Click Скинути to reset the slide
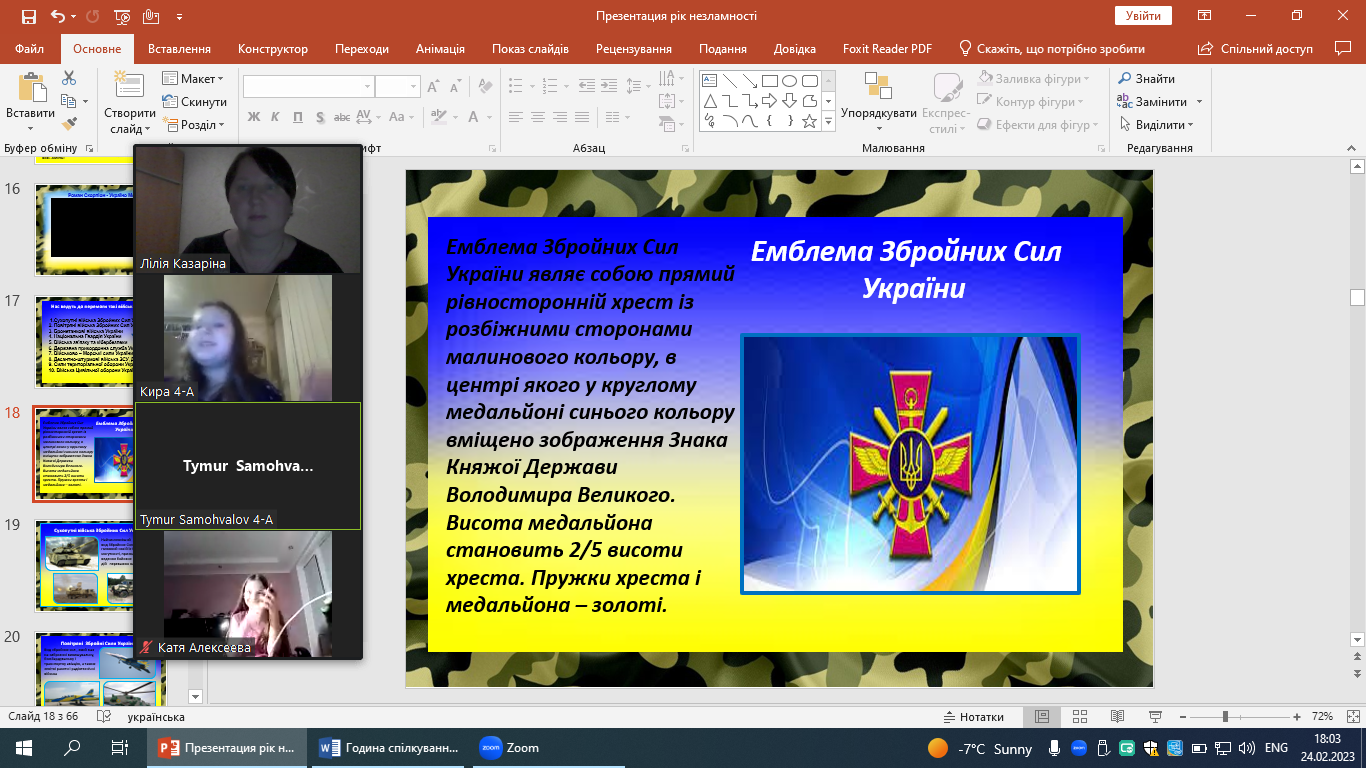Viewport: 1366px width, 768px height. tap(195, 102)
